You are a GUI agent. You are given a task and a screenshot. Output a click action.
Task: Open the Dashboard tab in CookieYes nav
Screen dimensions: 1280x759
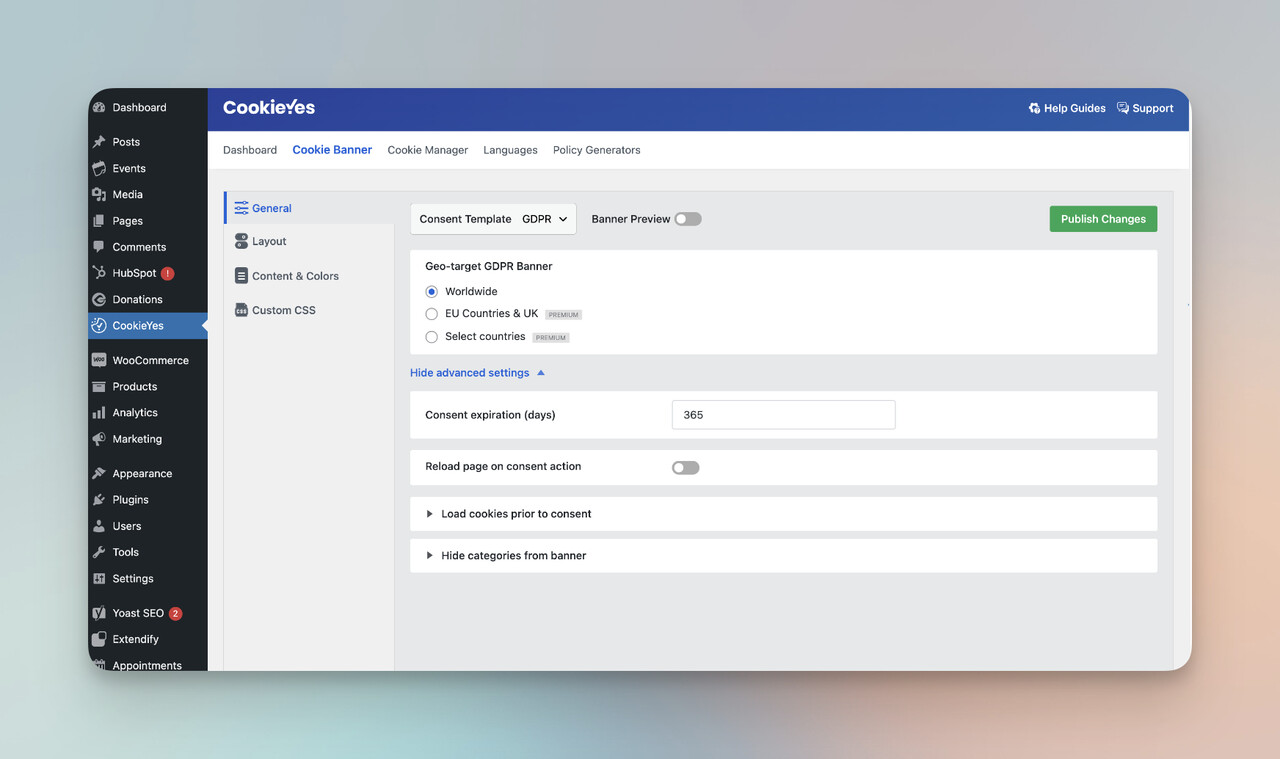point(250,150)
